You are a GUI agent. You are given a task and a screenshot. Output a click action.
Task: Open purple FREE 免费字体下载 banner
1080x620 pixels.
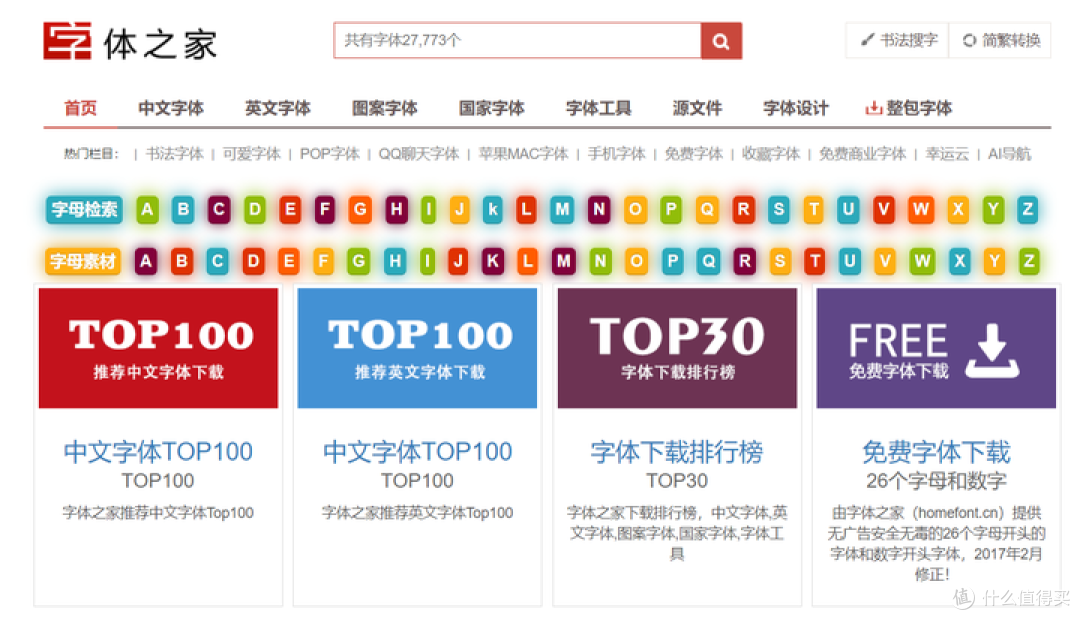pyautogui.click(x=936, y=348)
